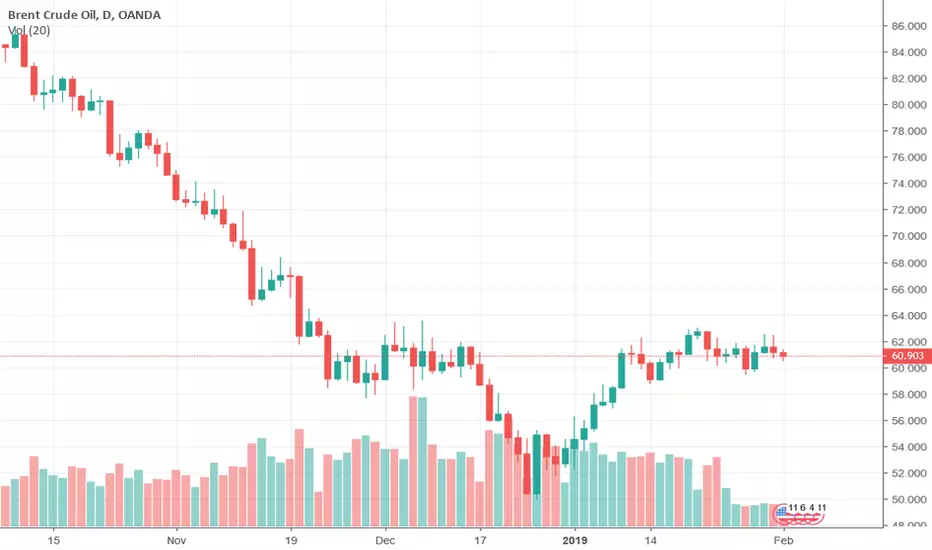Click the tallest volume bar in early December
The width and height of the screenshot is (932, 550).
pos(413,461)
